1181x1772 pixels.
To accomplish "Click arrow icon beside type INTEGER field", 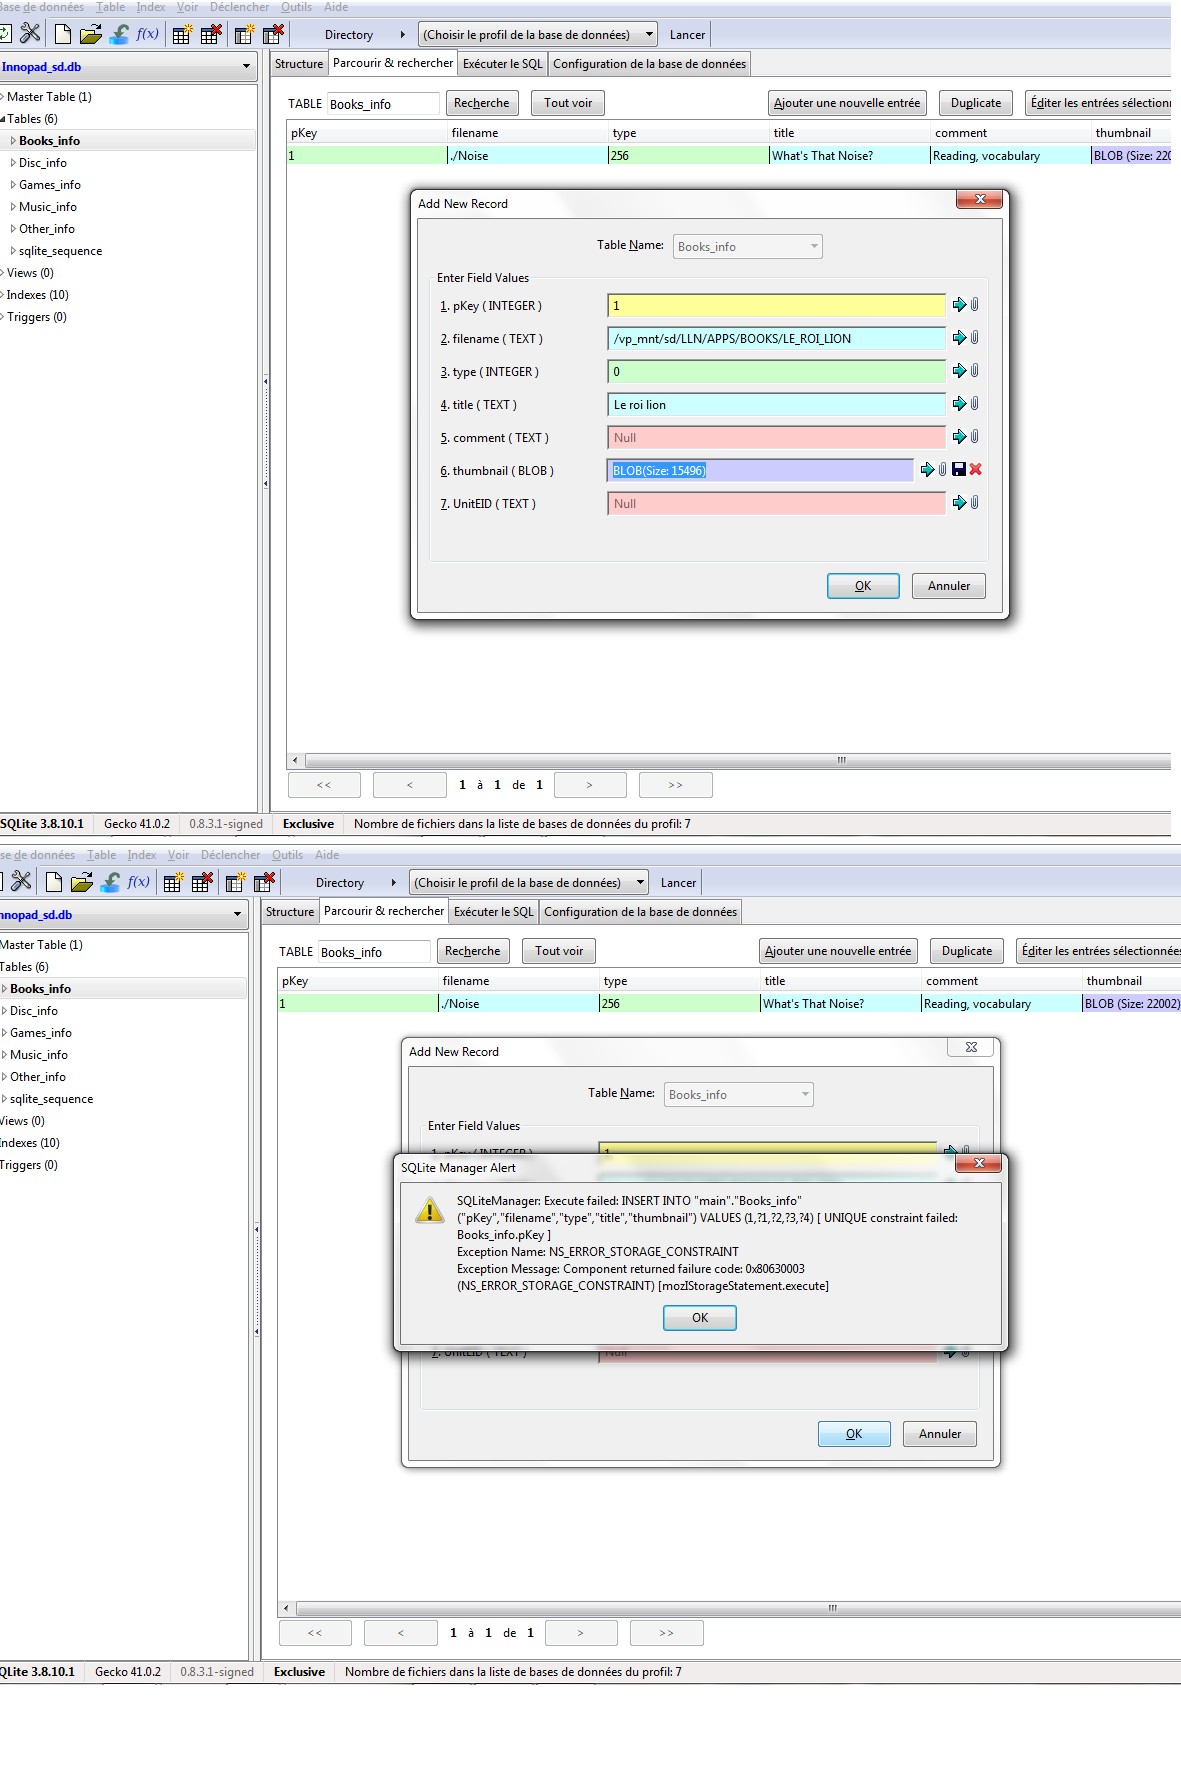I will click(x=959, y=371).
